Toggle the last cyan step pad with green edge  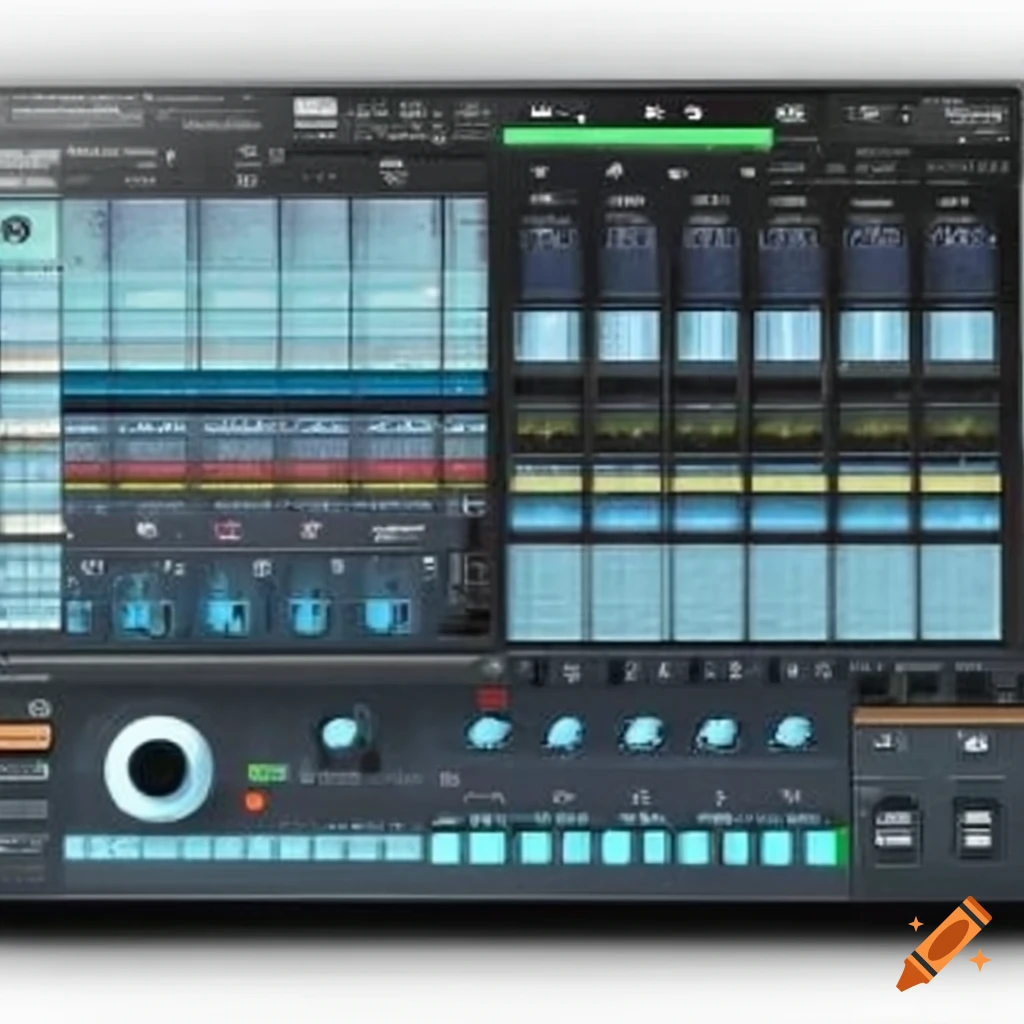tap(824, 848)
